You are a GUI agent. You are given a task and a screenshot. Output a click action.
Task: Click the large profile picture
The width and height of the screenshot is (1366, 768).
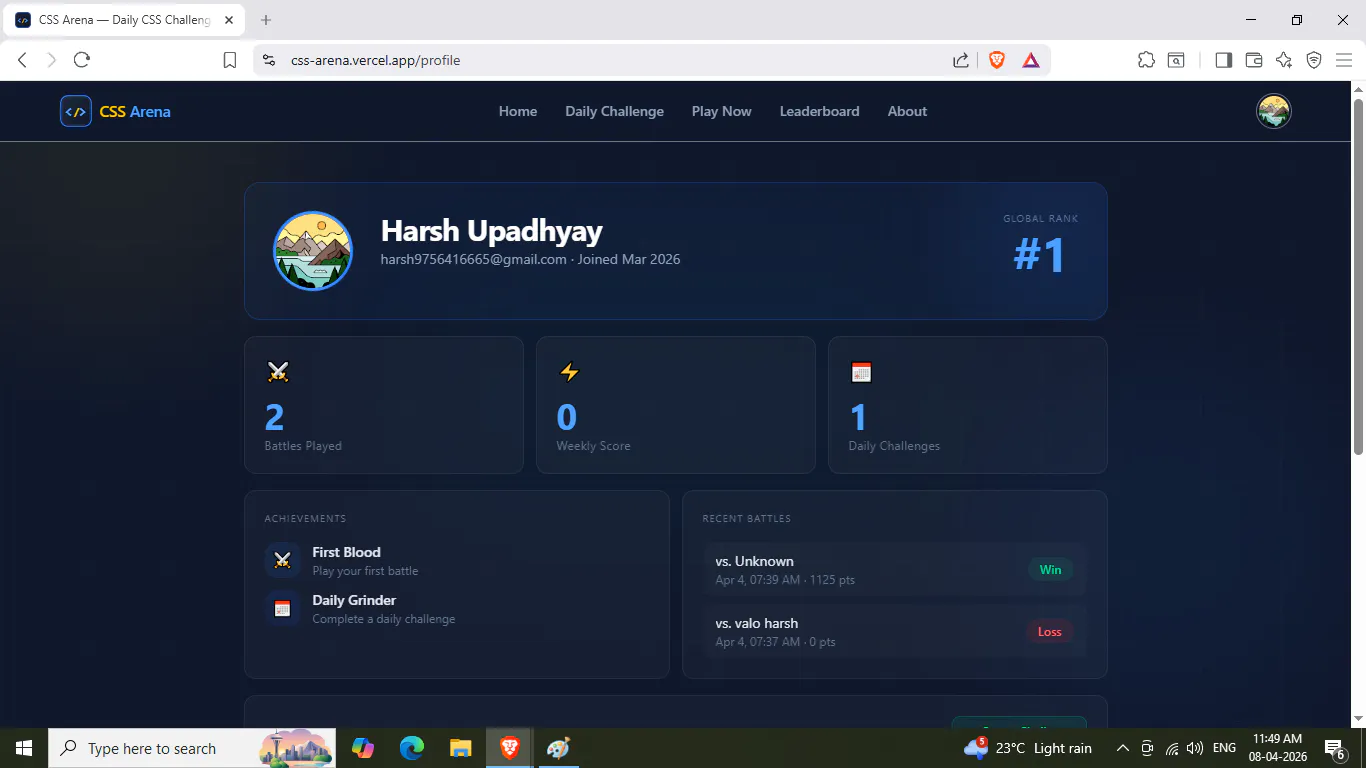313,251
